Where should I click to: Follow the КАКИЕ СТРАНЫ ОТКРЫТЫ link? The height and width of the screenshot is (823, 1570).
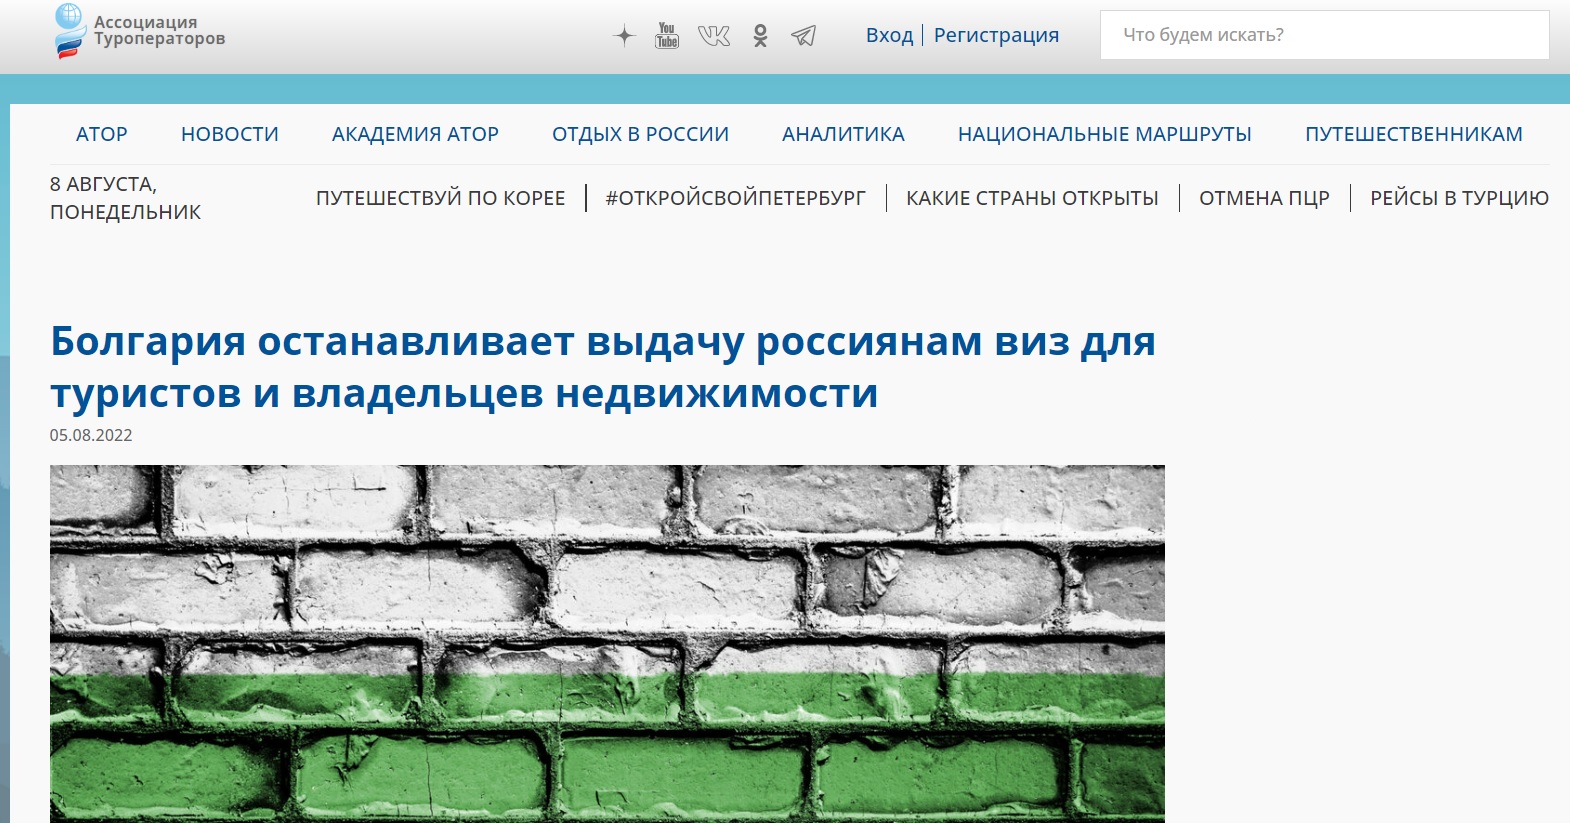1032,198
